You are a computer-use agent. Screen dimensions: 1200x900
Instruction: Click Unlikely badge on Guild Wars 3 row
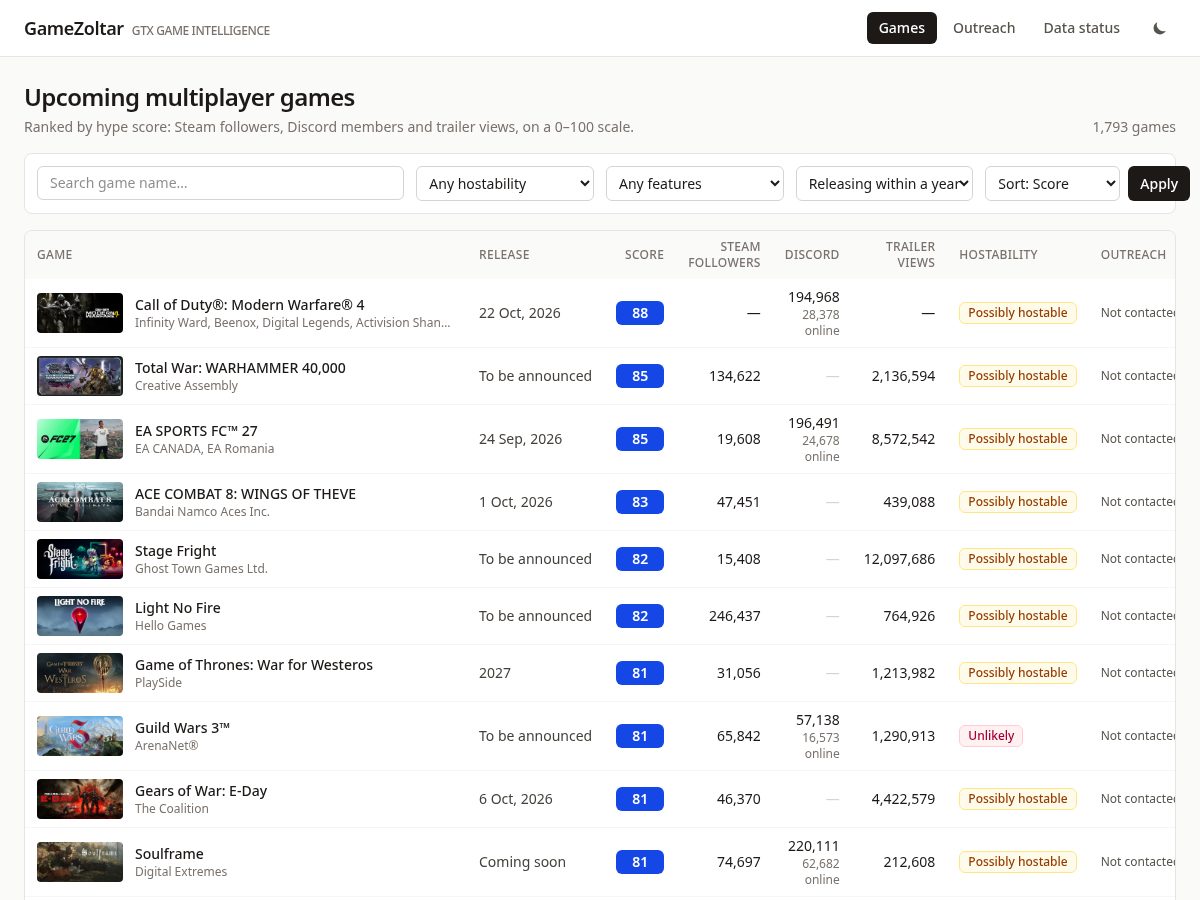(x=991, y=736)
